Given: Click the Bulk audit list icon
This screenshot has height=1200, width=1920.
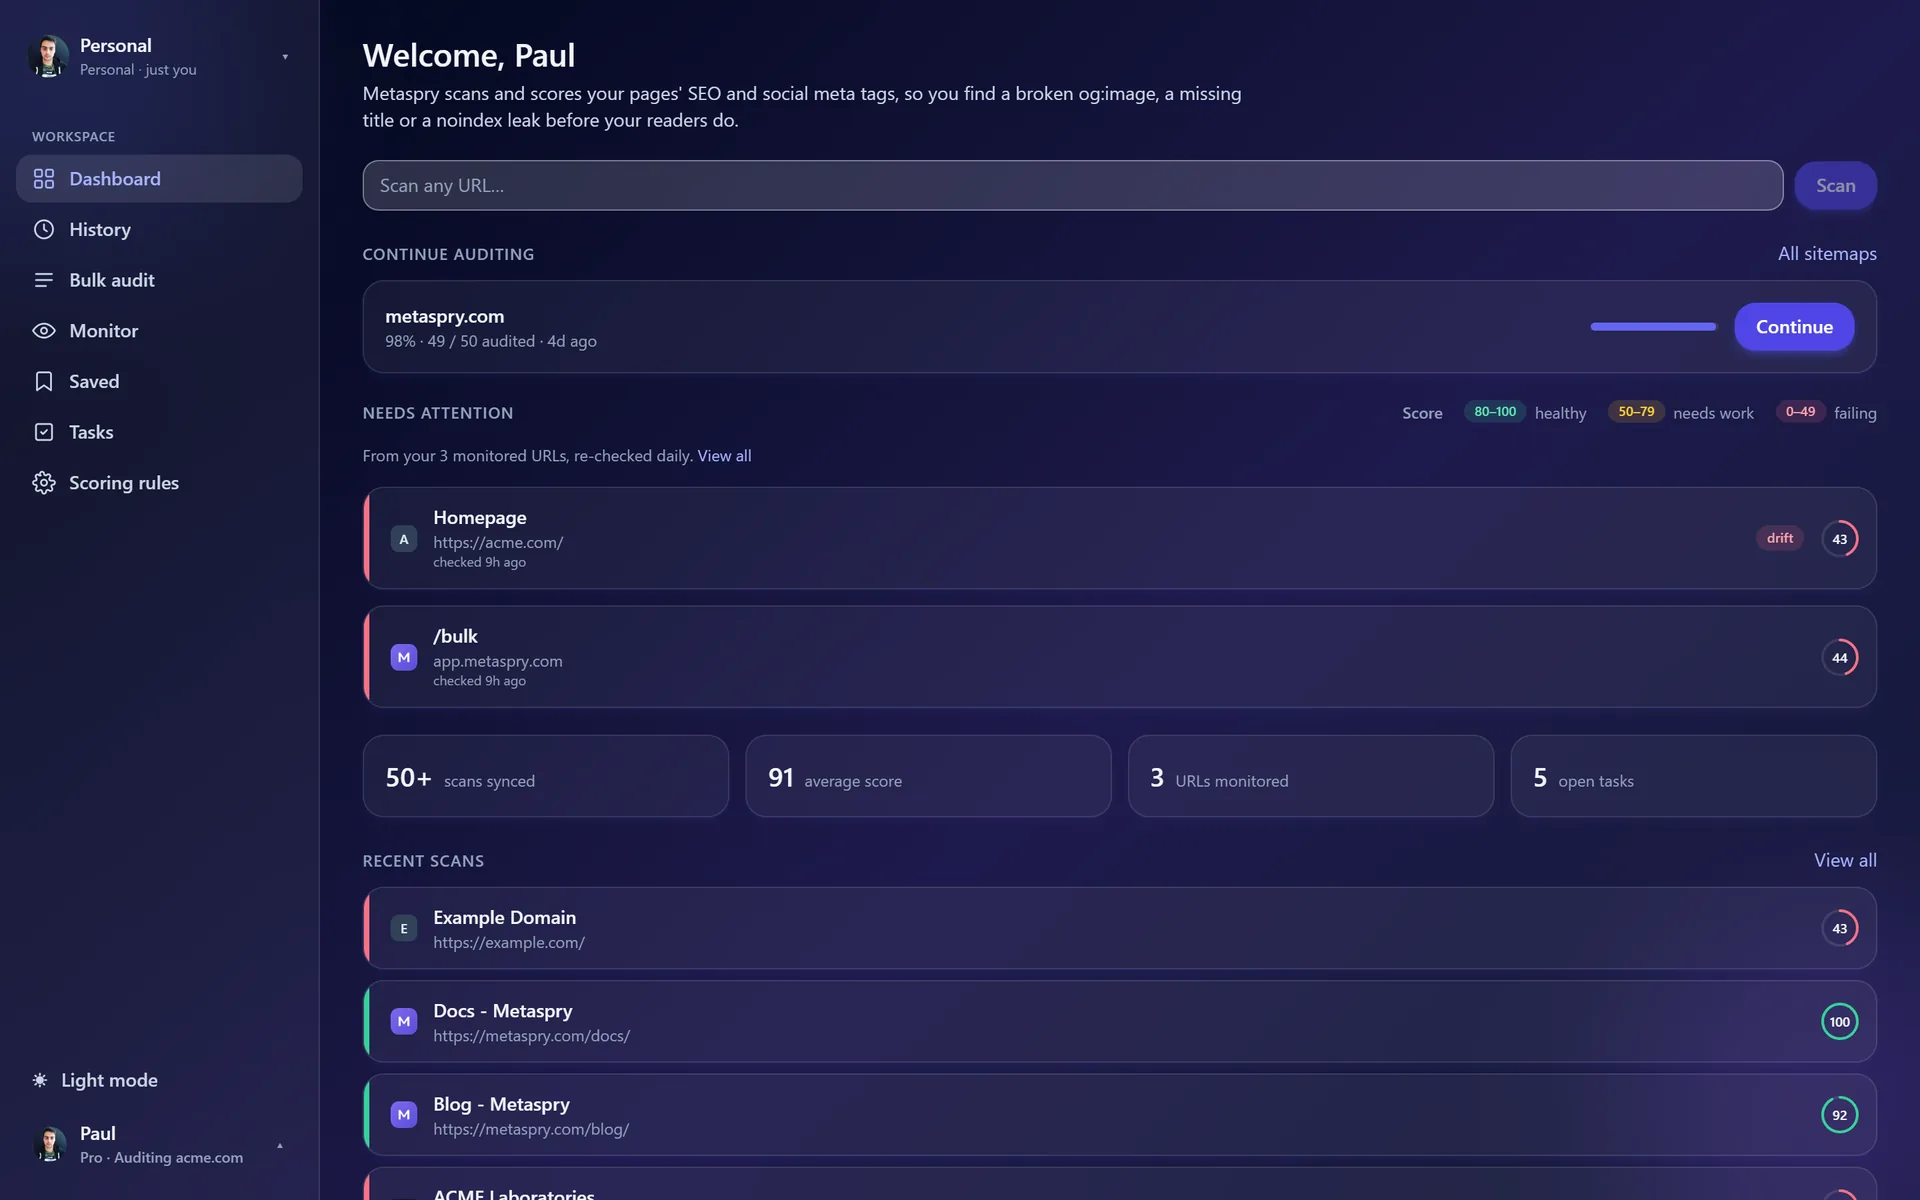Looking at the screenshot, I should [44, 280].
